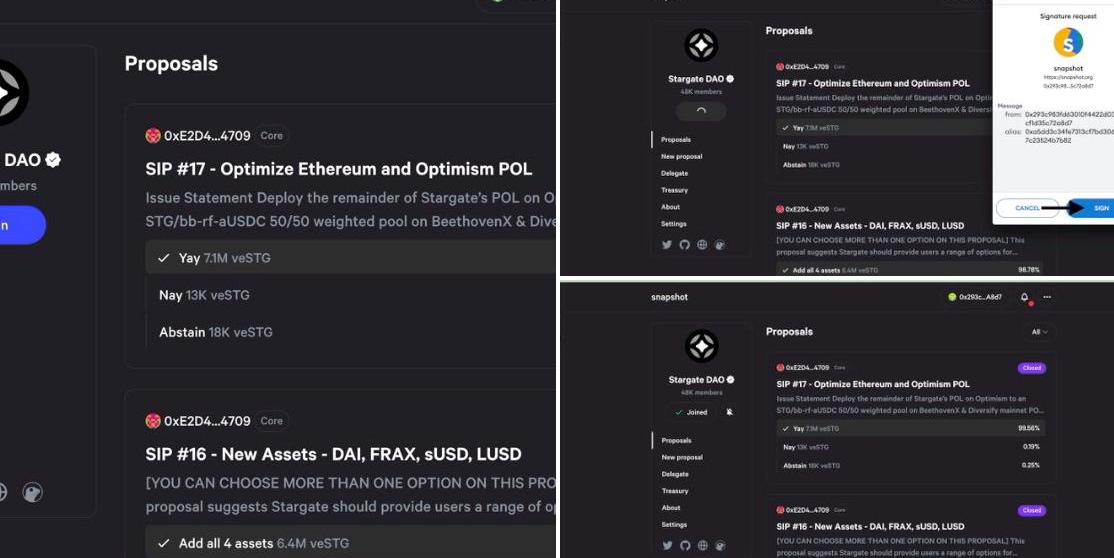Click the snapshot wordmark in the header
Image resolution: width=1114 pixels, height=558 pixels.
point(669,297)
